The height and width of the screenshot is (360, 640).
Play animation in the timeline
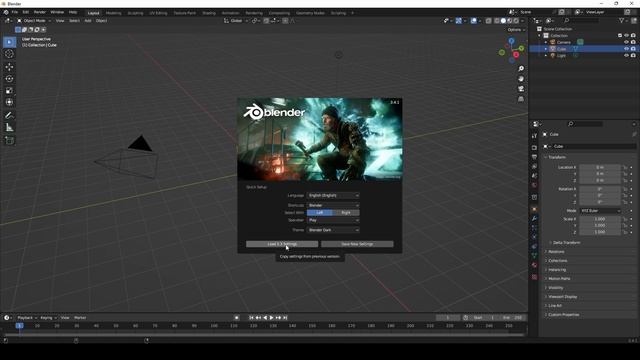271,318
